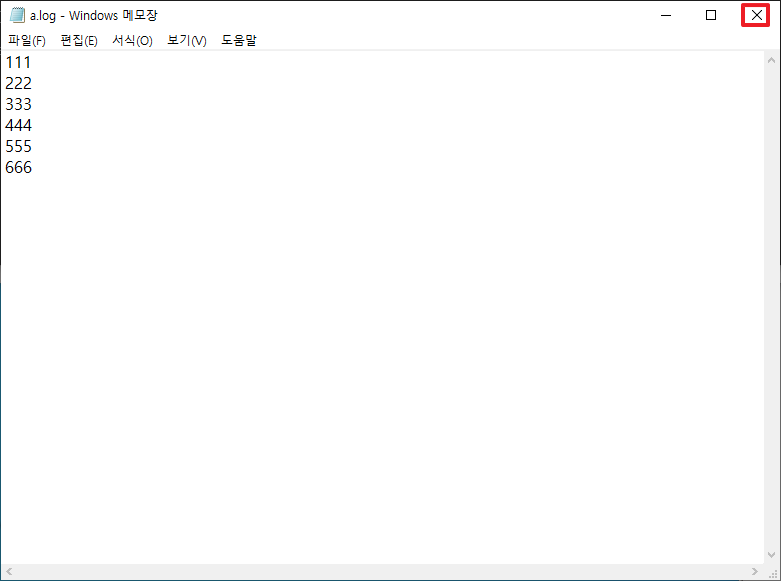Open the 보기(V) menu

tap(186, 40)
